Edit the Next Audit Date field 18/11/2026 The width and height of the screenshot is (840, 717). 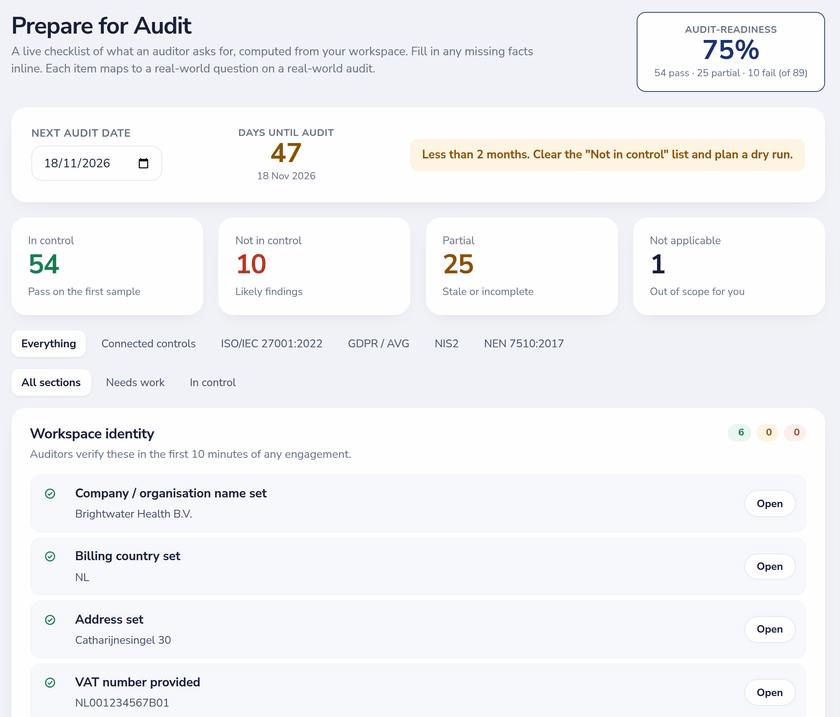click(x=96, y=163)
